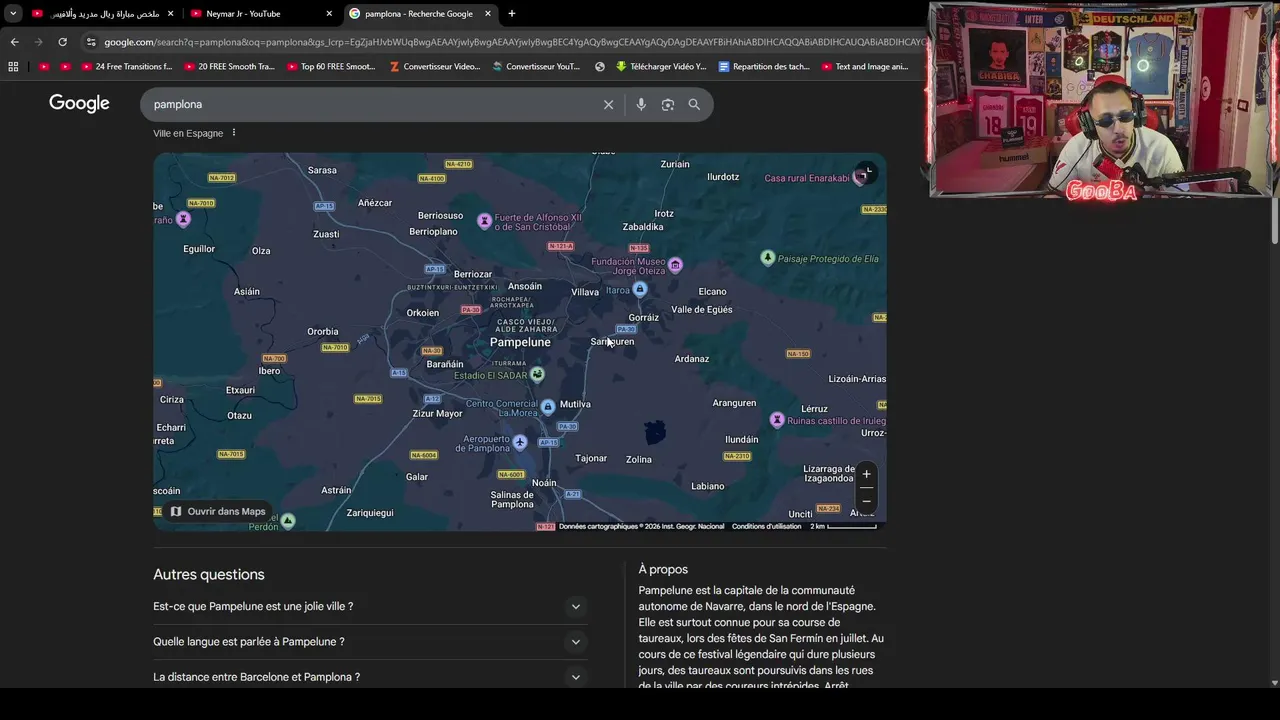Expand Quelle langue est parlée à Pampelune
This screenshot has width=1280, height=720.
coord(370,642)
